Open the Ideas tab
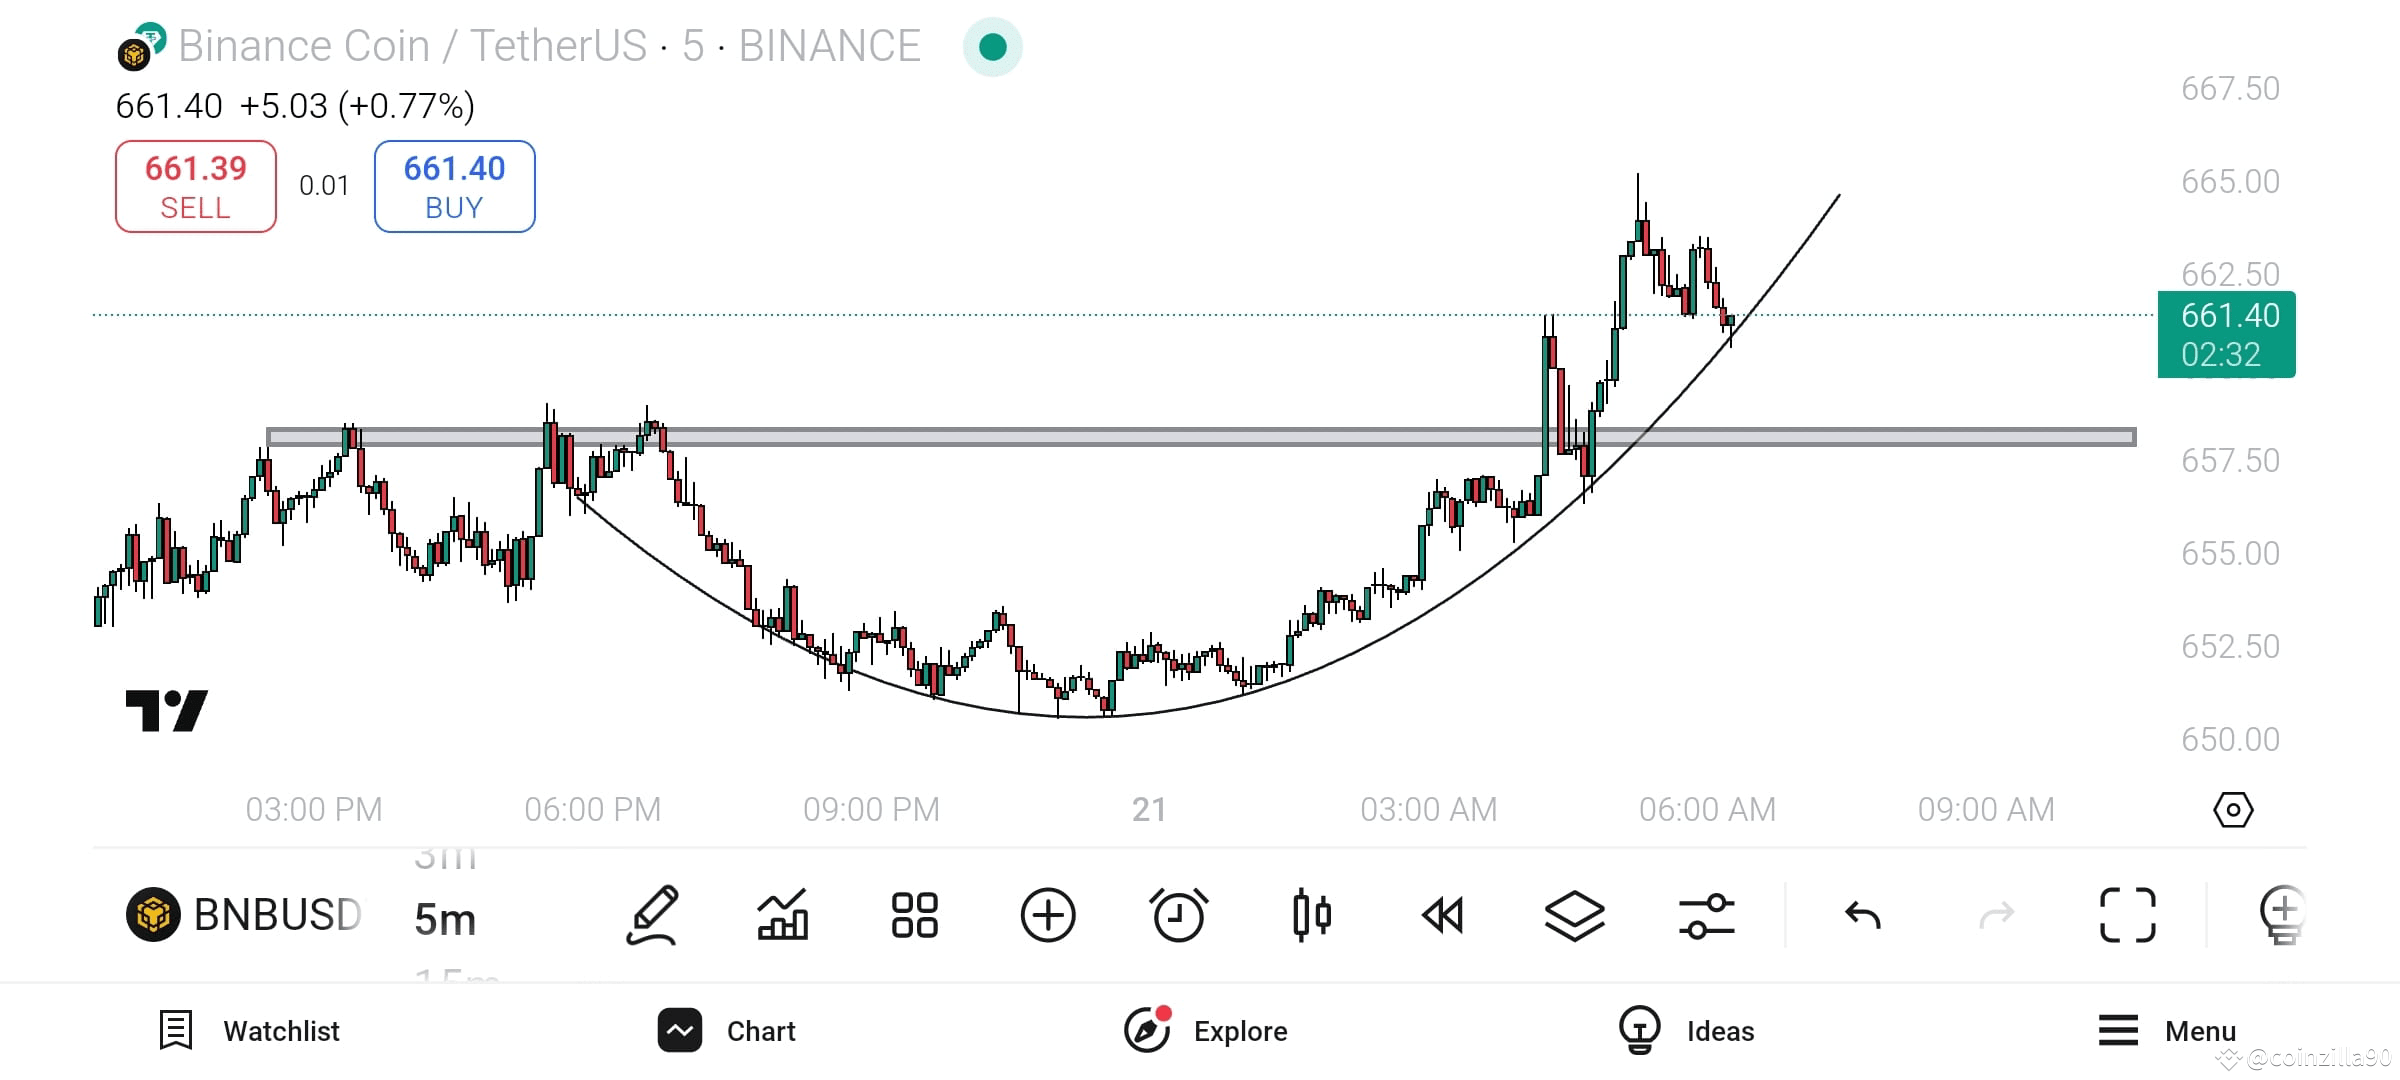The image size is (2400, 1080). click(x=1686, y=1031)
